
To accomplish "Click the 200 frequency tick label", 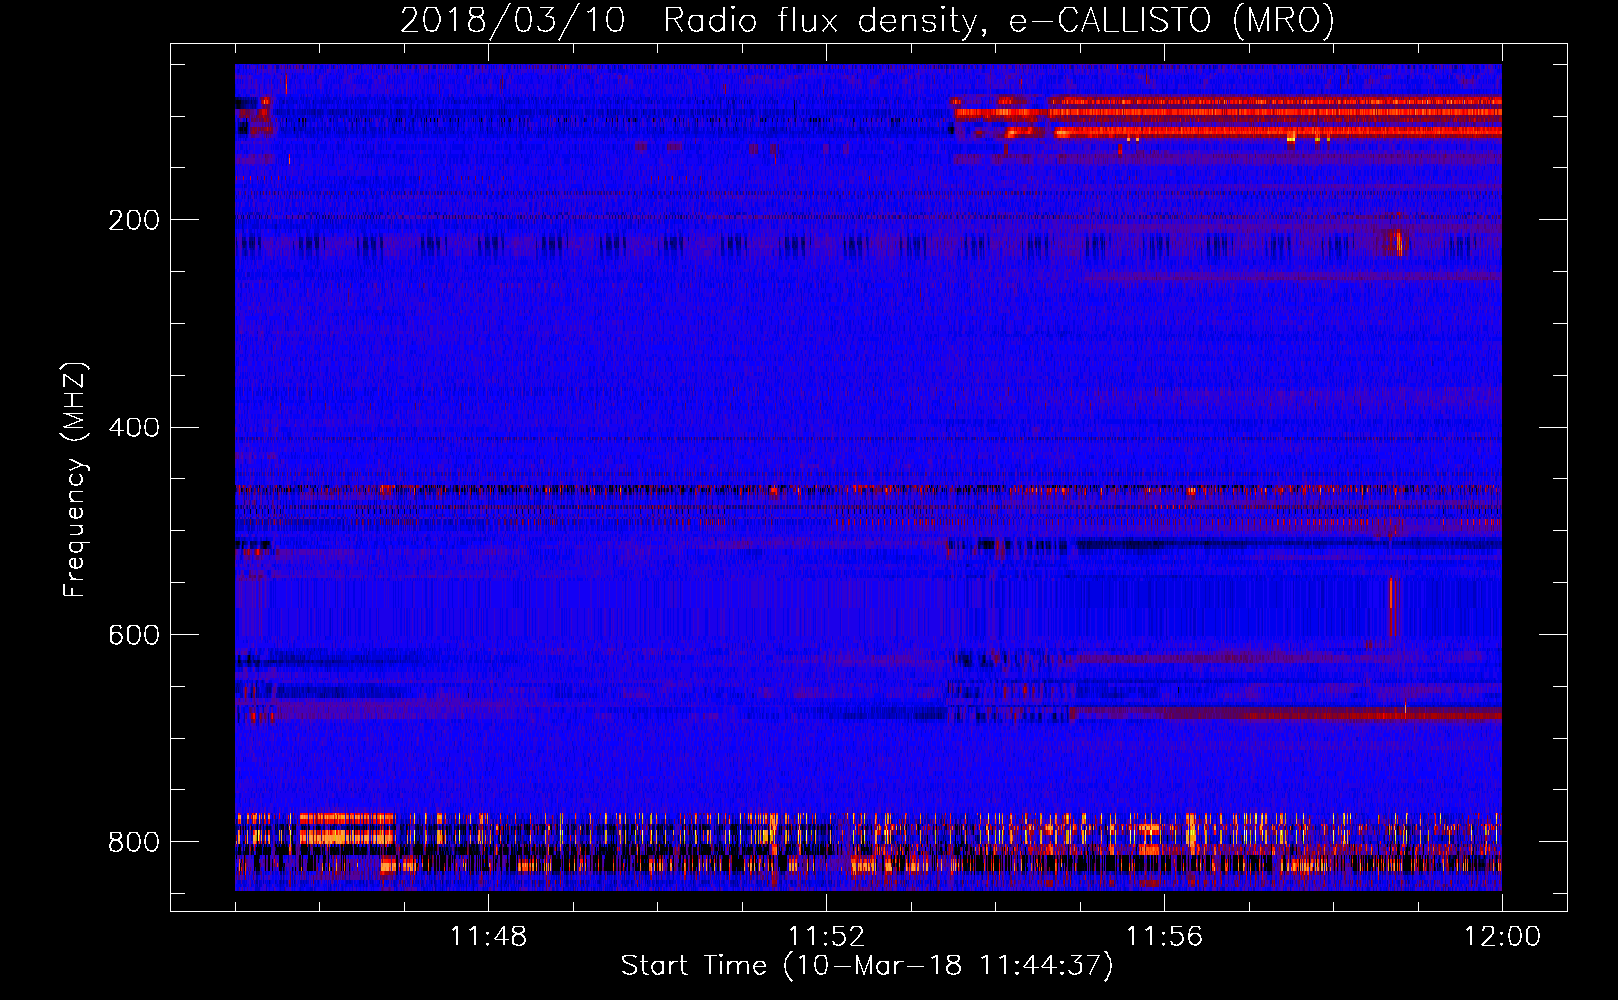I will coord(134,220).
